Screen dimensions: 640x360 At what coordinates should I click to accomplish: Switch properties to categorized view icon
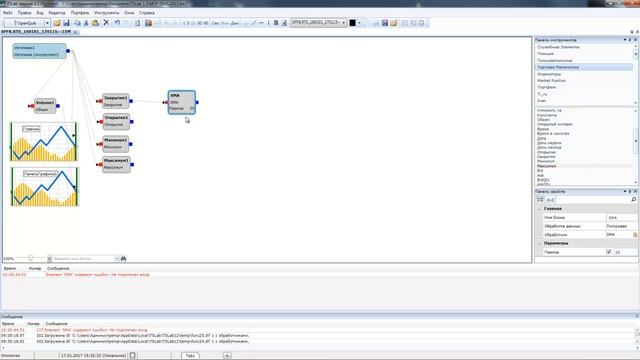[x=540, y=200]
